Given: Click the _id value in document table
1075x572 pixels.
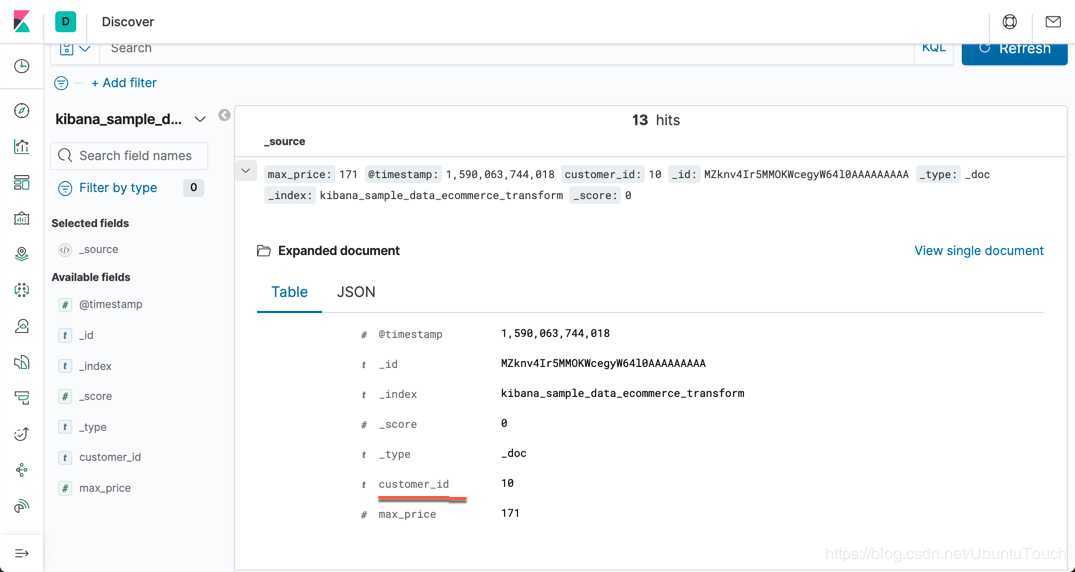Looking at the screenshot, I should point(603,364).
